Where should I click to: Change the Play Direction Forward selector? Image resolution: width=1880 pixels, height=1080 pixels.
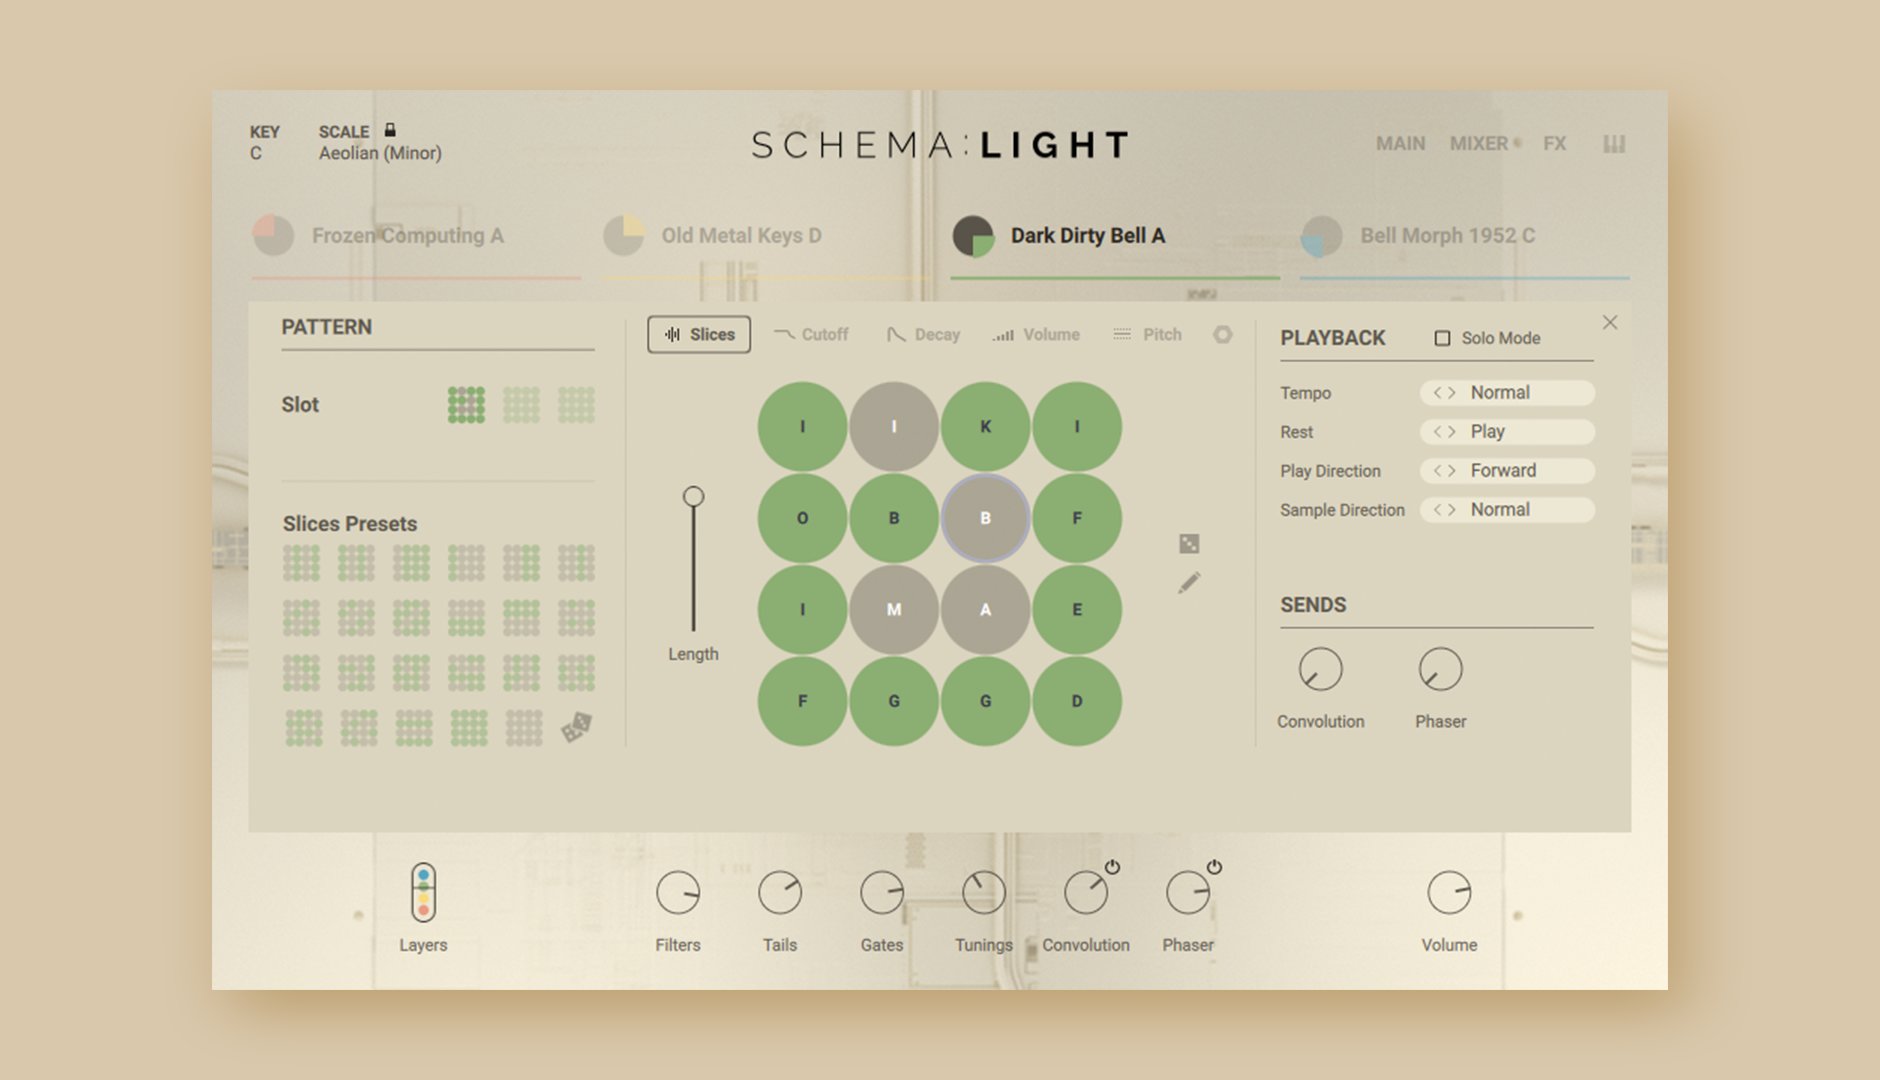coord(1506,471)
